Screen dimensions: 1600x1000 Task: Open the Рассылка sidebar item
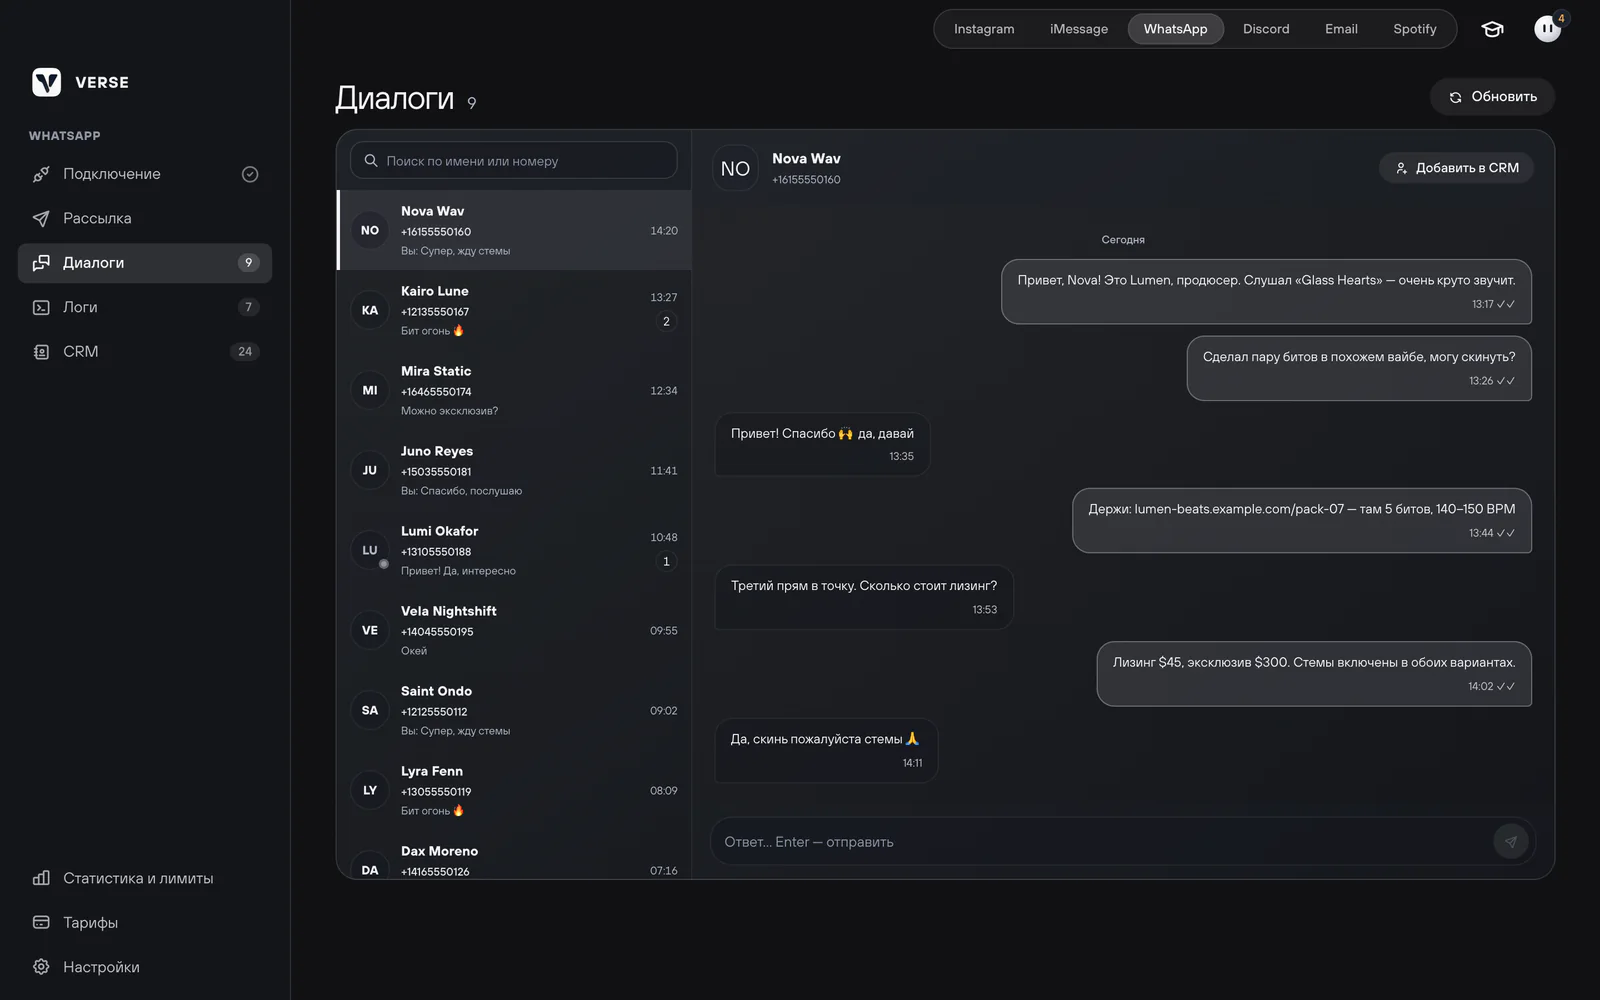[145, 218]
